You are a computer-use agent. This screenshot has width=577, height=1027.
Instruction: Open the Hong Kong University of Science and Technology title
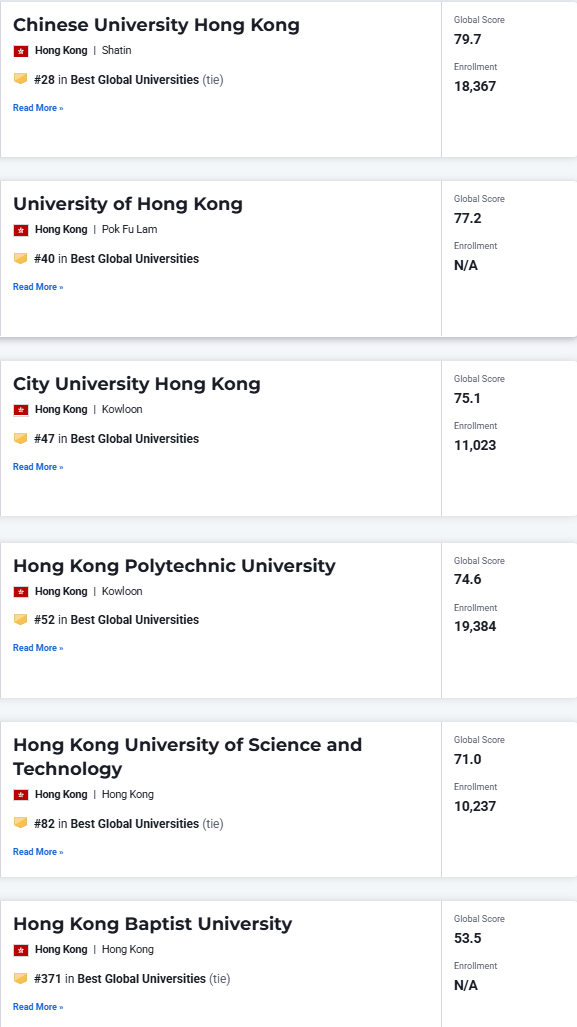pos(187,756)
